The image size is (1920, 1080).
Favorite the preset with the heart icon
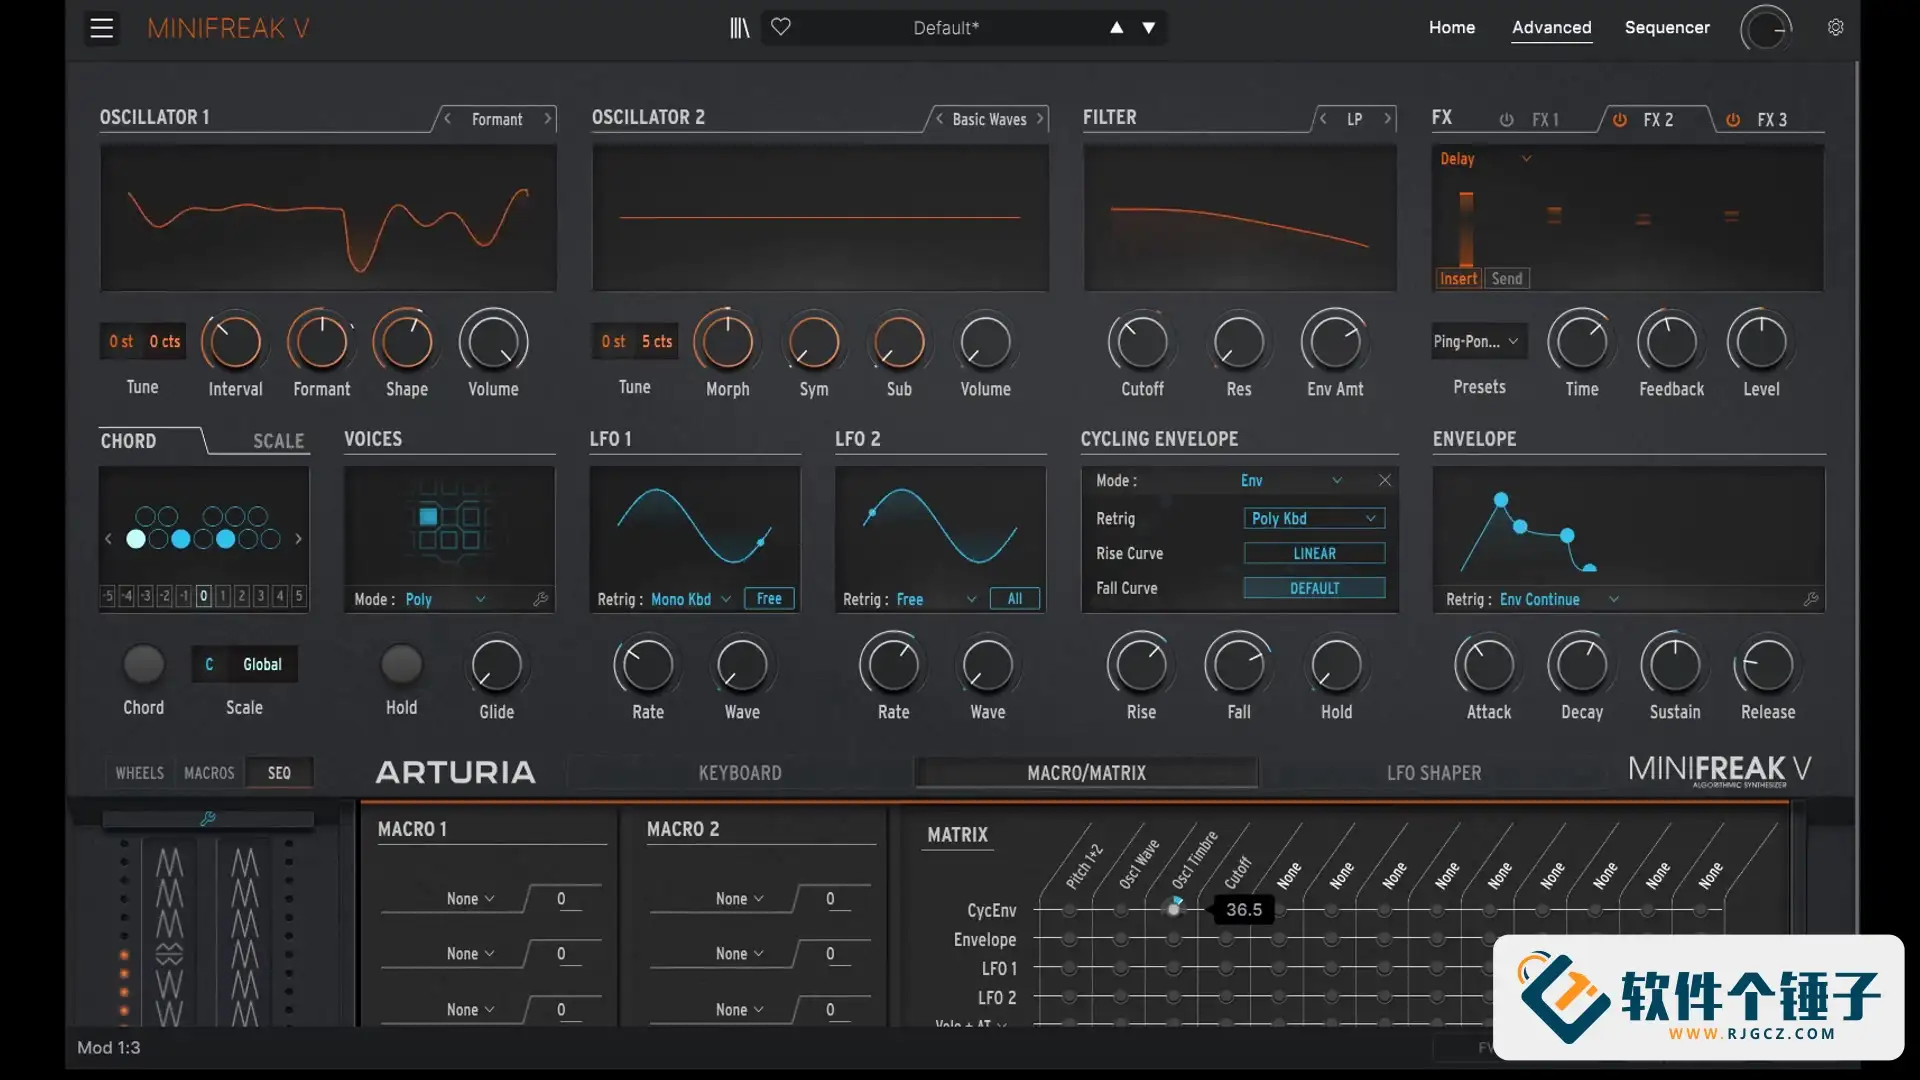pos(781,27)
